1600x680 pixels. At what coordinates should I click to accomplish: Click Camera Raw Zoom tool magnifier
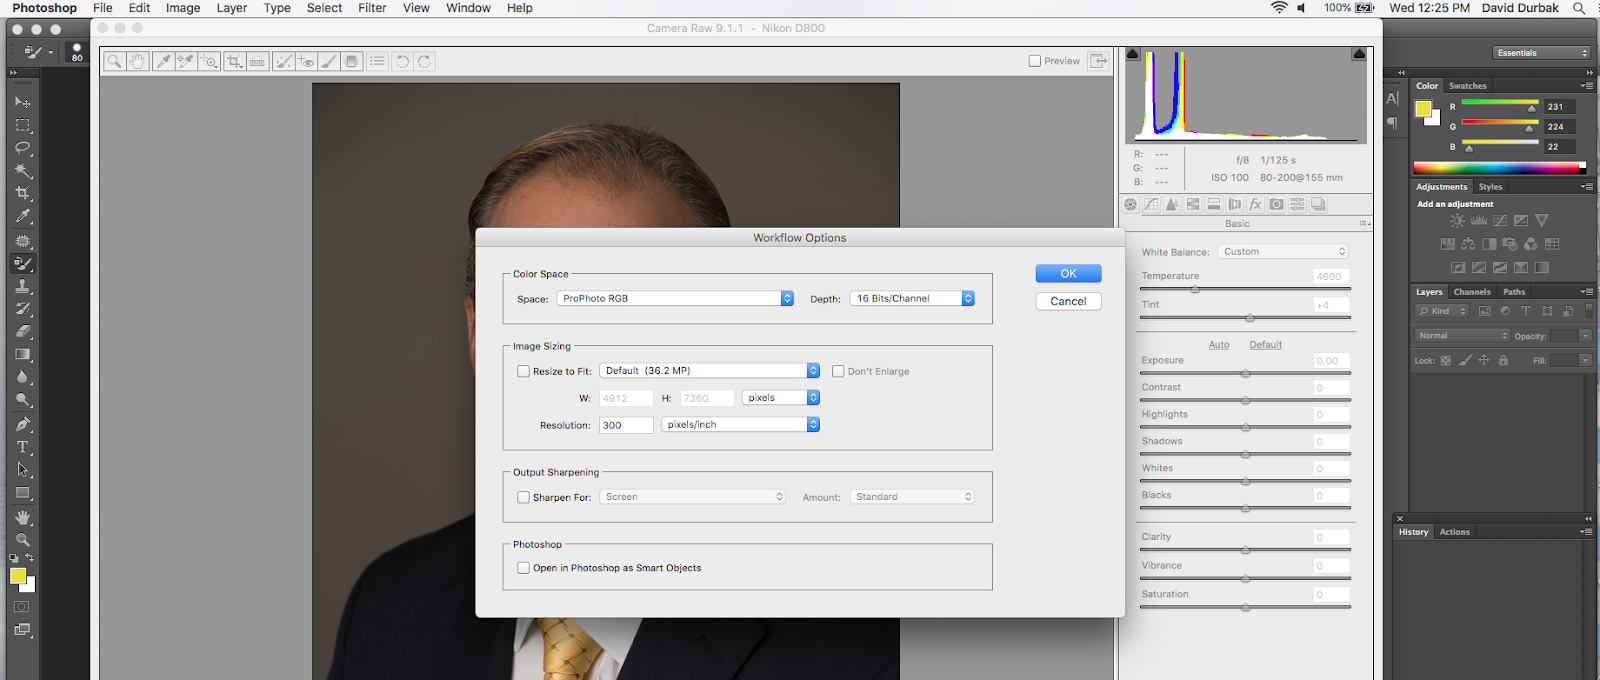click(x=114, y=61)
